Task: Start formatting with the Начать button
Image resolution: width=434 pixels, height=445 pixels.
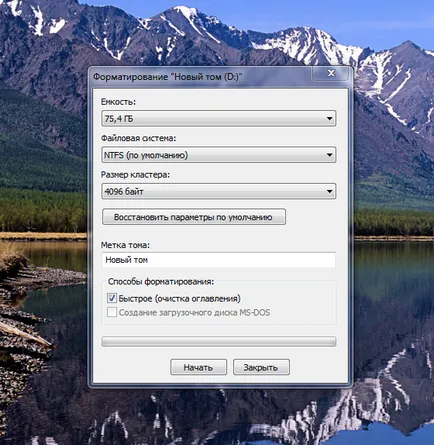Action: 198,367
